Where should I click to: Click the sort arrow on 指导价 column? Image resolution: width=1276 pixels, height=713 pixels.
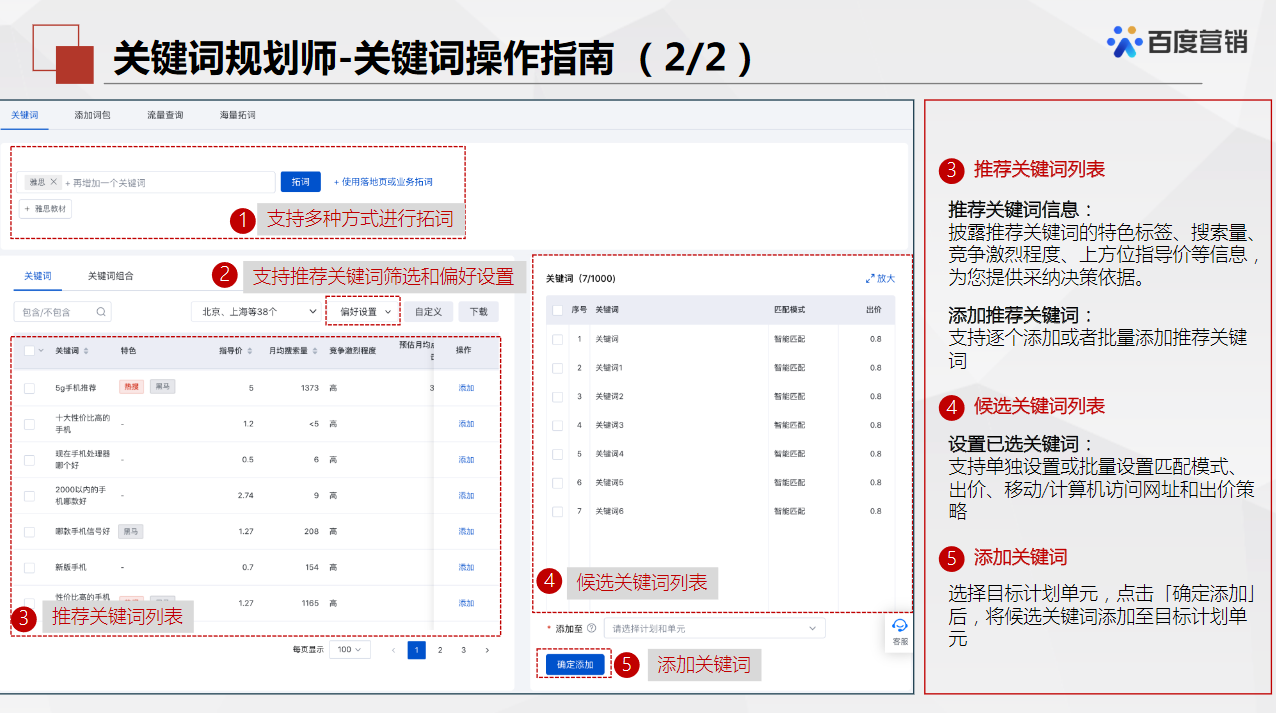coord(249,350)
